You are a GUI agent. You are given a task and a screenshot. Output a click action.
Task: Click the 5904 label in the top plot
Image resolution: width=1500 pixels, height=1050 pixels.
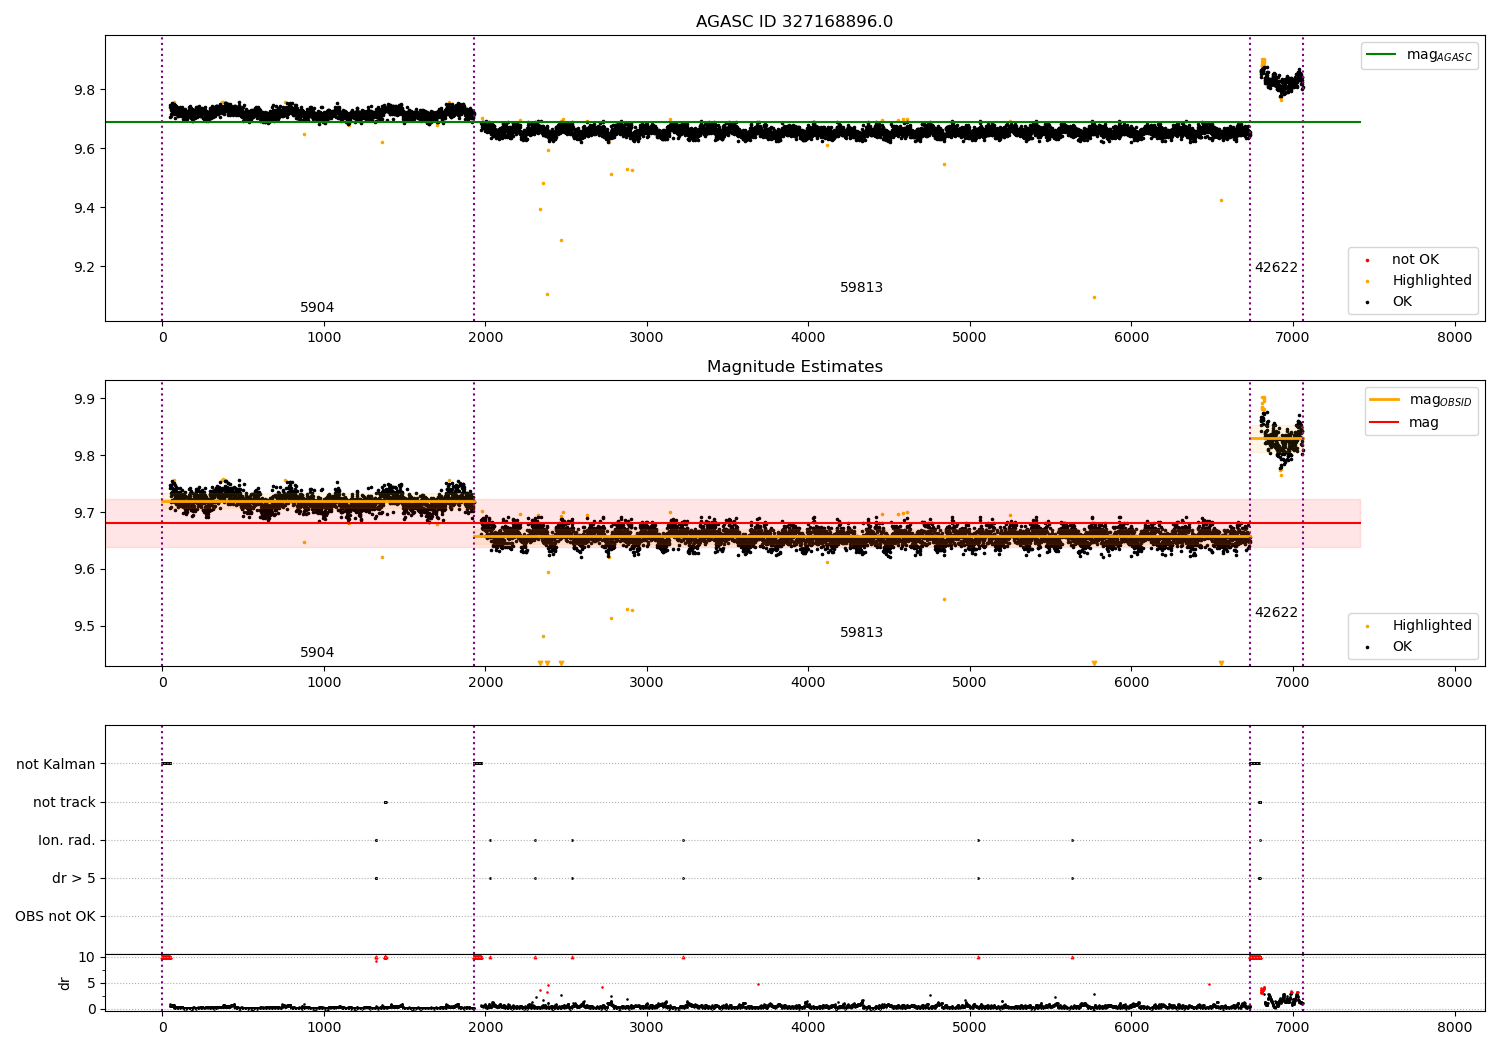[317, 308]
